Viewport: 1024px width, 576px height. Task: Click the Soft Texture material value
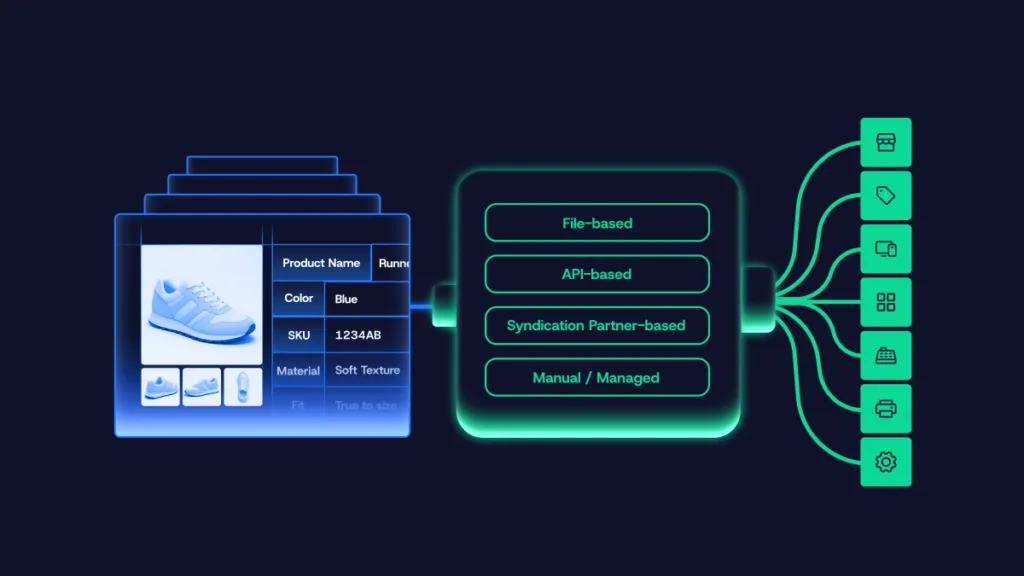[x=366, y=370]
